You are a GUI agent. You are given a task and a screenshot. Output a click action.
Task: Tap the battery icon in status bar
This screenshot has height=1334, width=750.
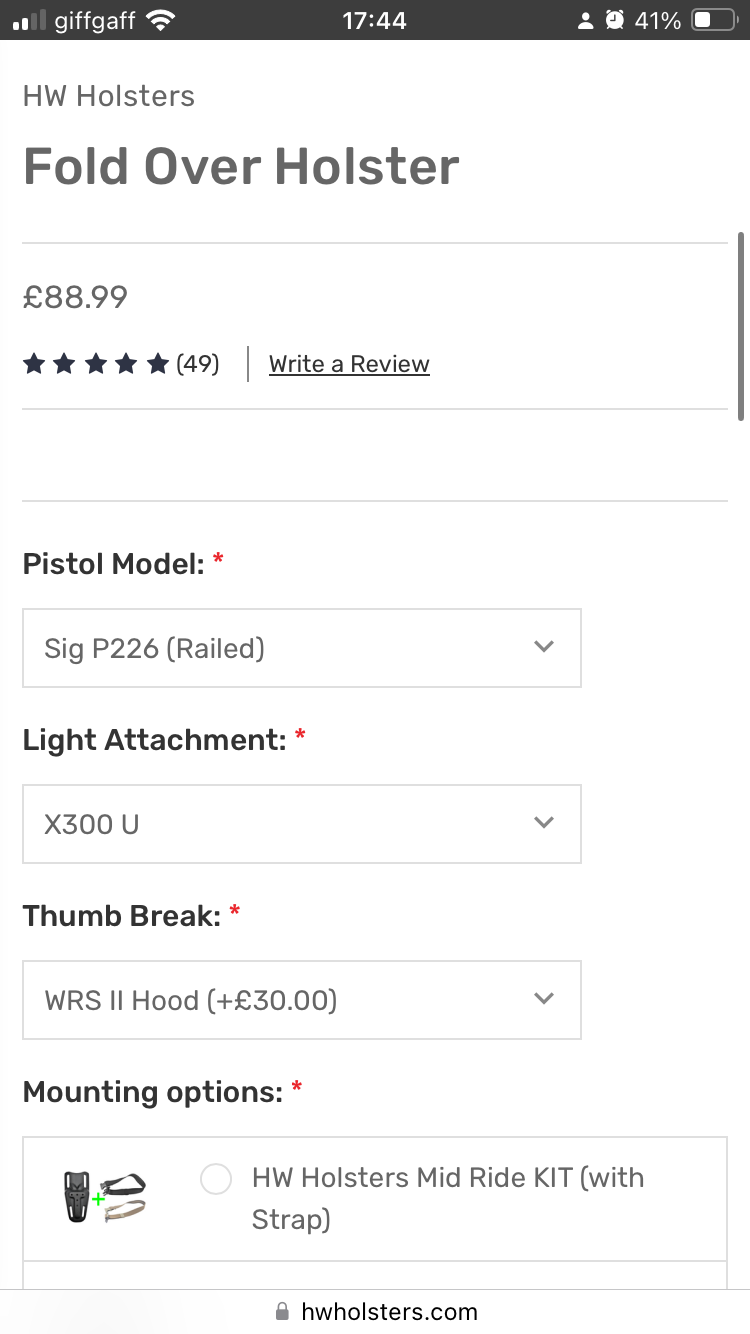coord(714,20)
